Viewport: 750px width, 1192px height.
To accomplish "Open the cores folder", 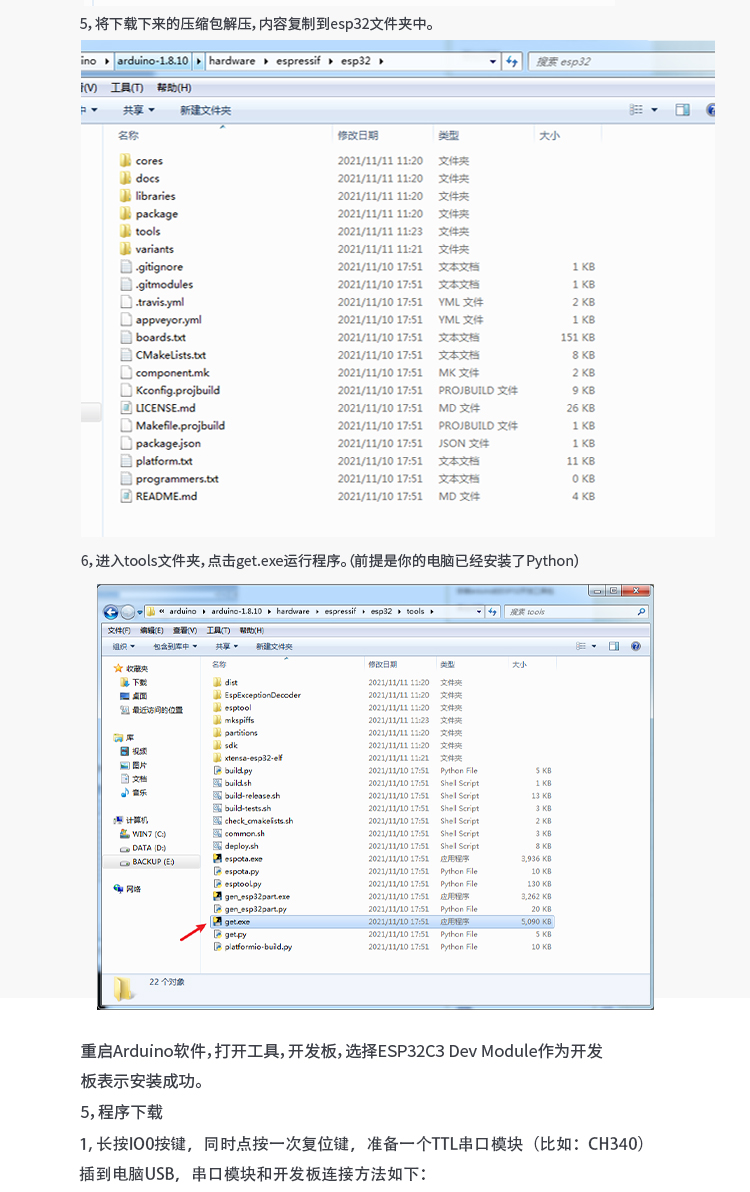I will [x=148, y=161].
